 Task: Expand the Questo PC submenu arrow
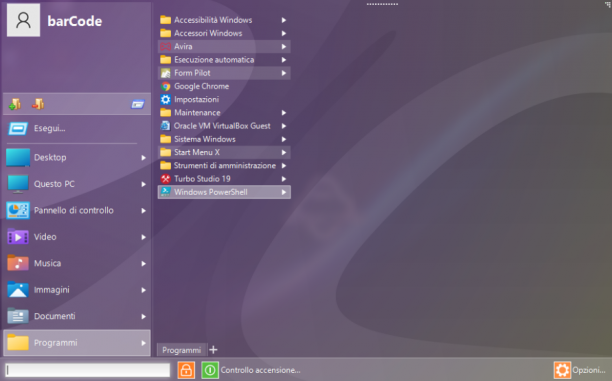pyautogui.click(x=144, y=184)
